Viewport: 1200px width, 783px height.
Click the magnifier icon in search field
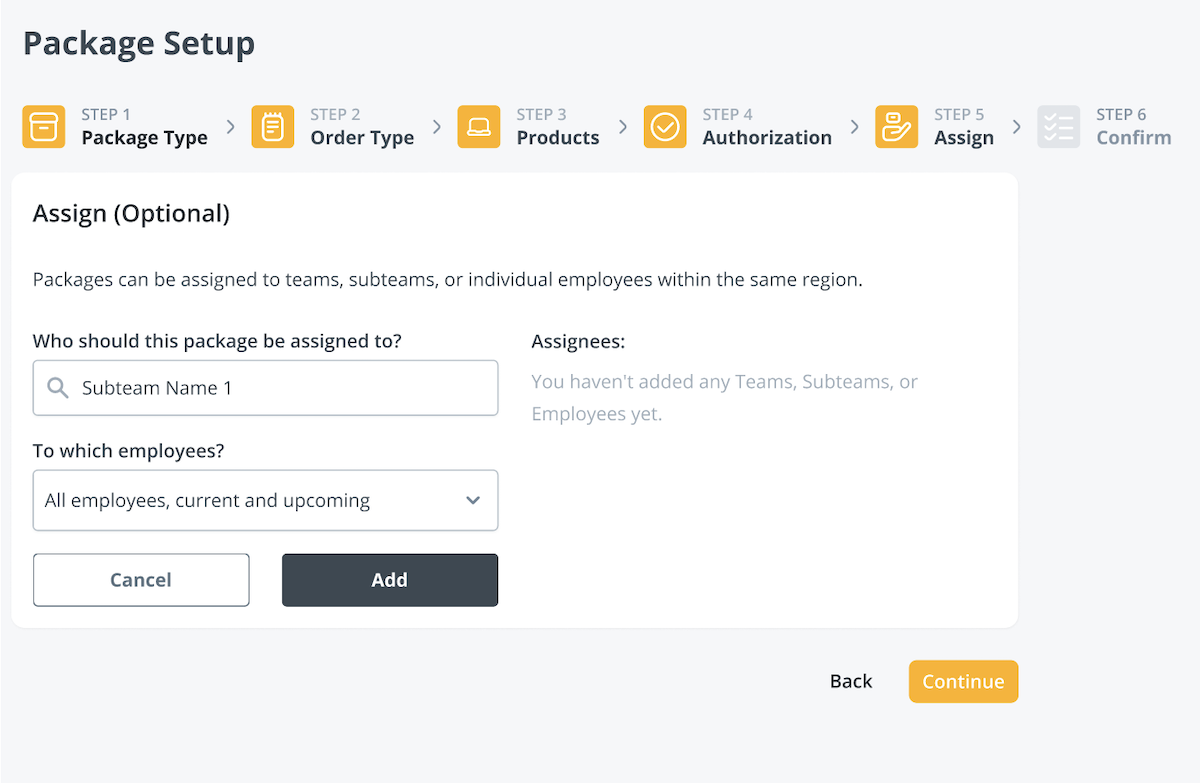[x=58, y=388]
